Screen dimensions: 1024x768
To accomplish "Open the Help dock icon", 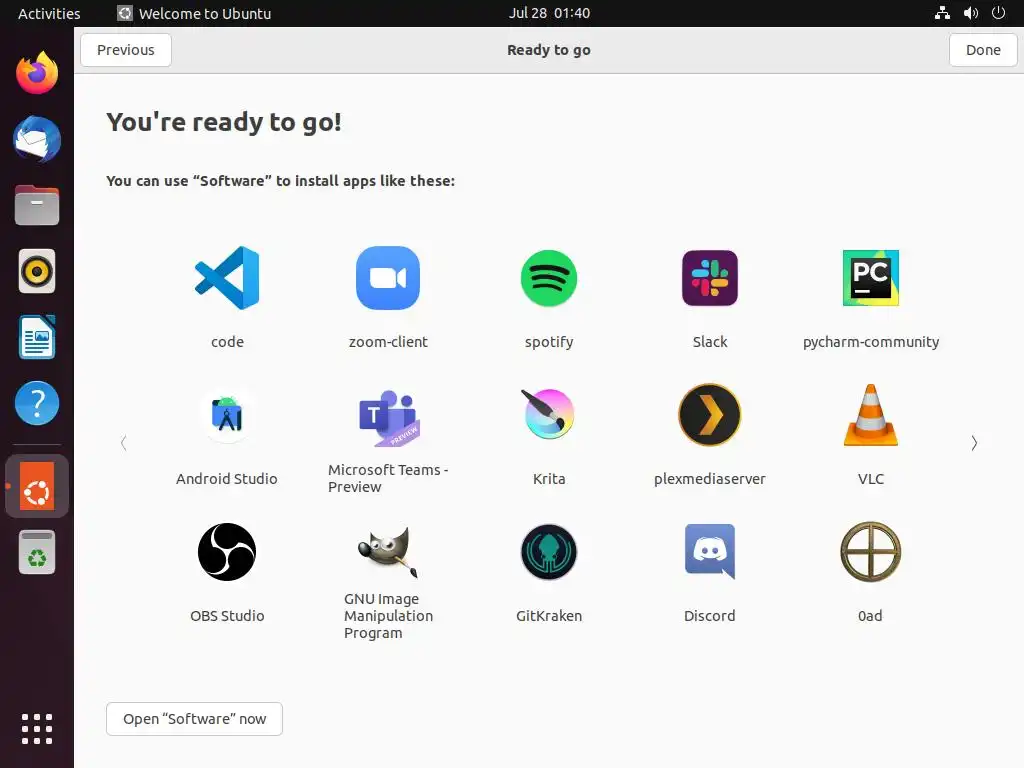I will [37, 403].
